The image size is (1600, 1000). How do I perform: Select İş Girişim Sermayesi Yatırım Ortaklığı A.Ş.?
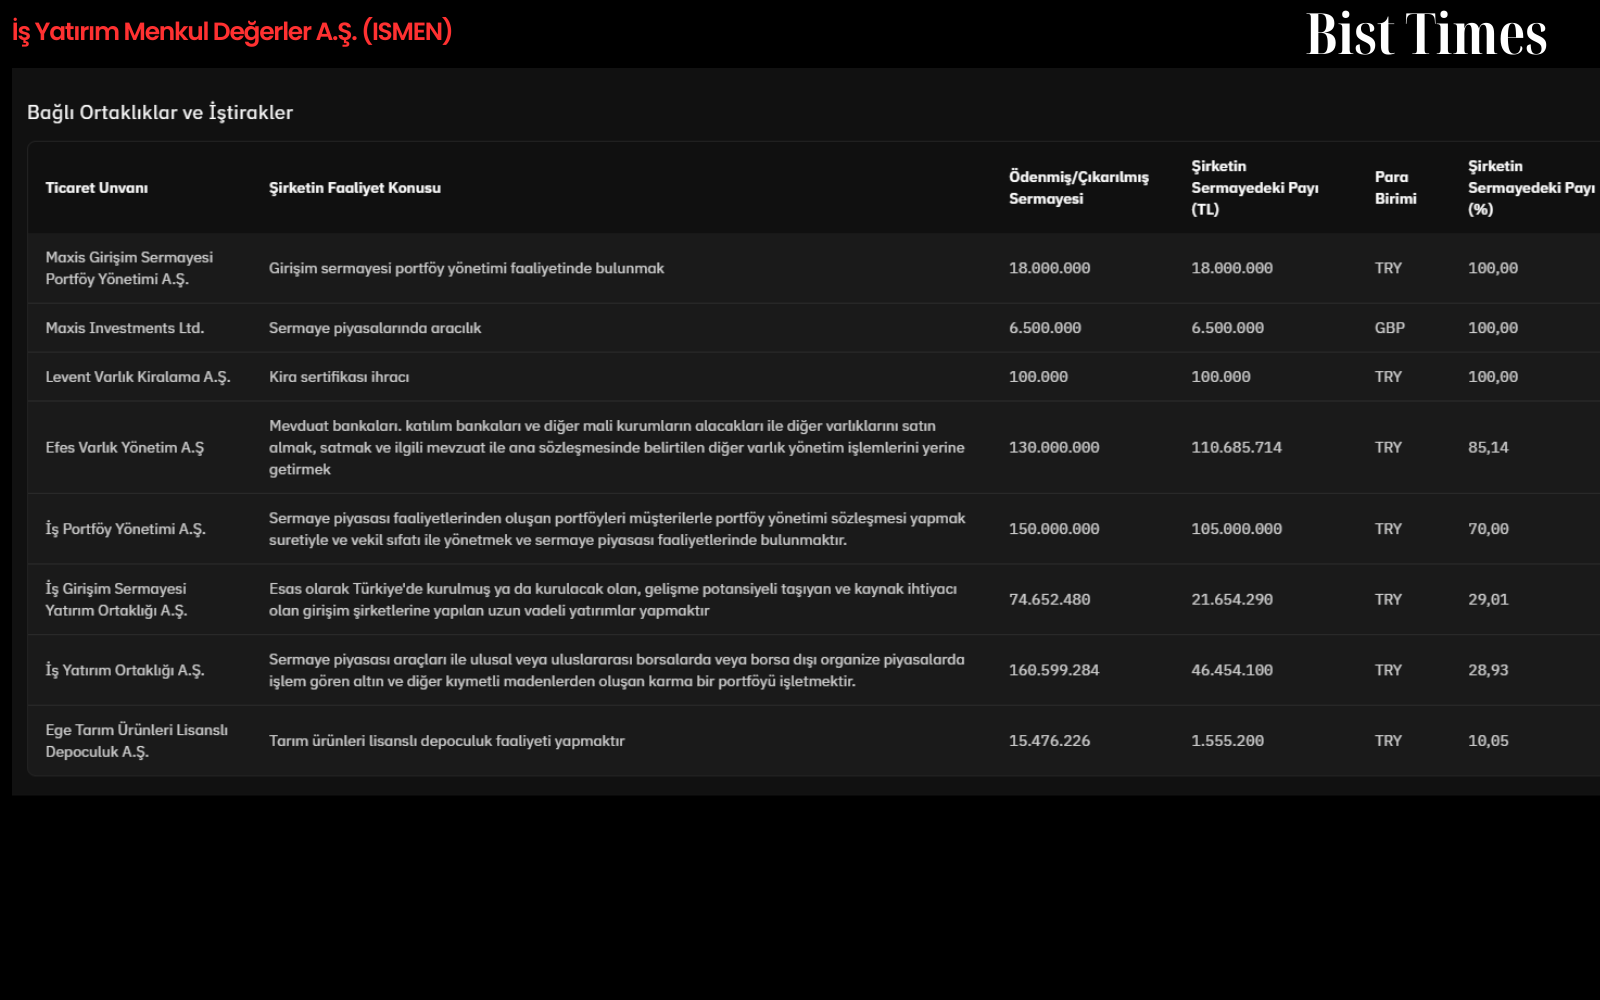116,600
